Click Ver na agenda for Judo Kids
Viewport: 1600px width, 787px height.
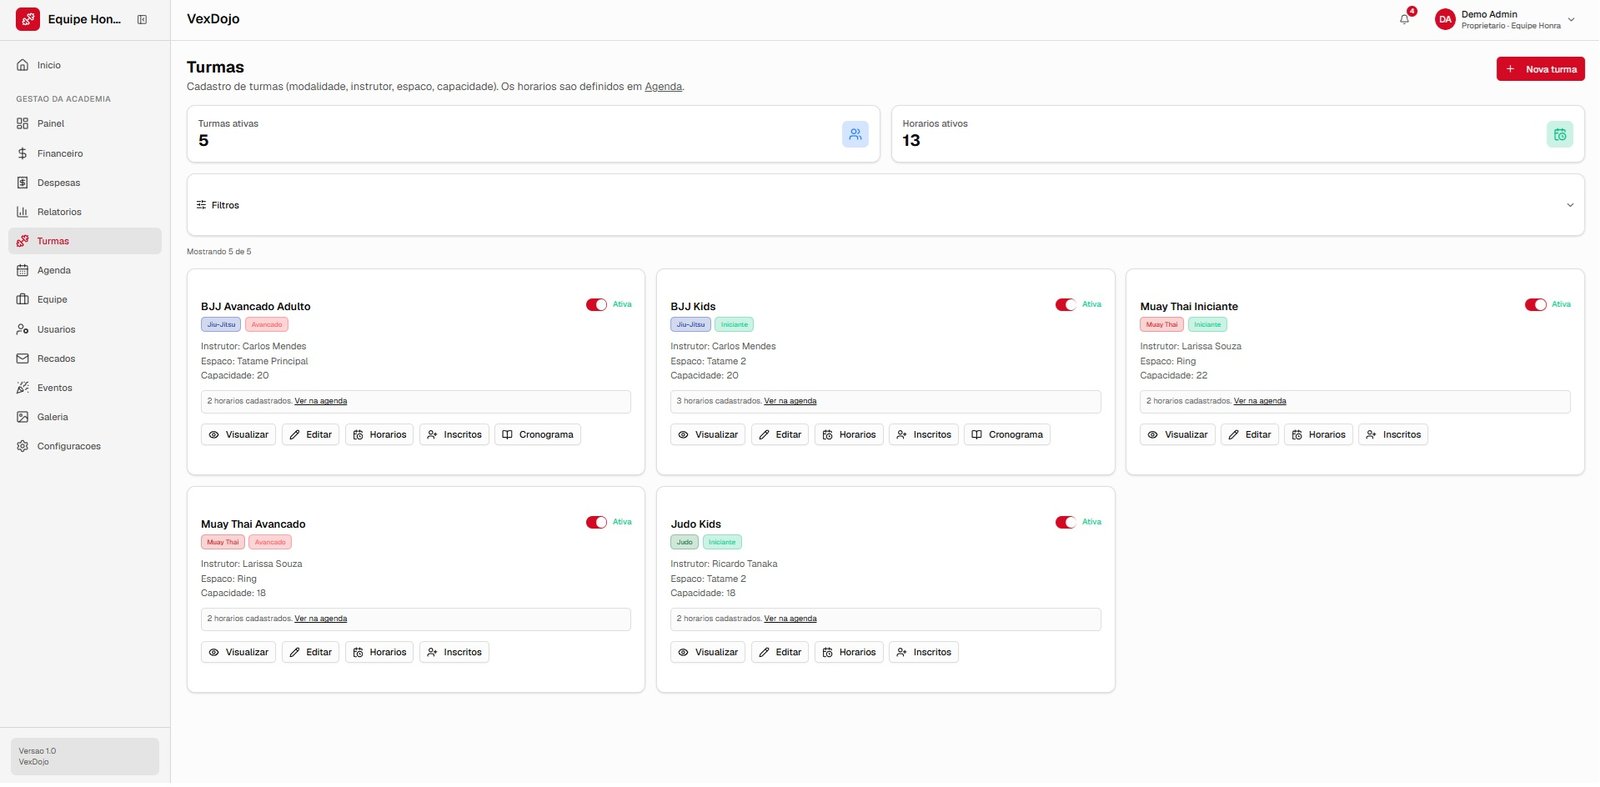[790, 619]
